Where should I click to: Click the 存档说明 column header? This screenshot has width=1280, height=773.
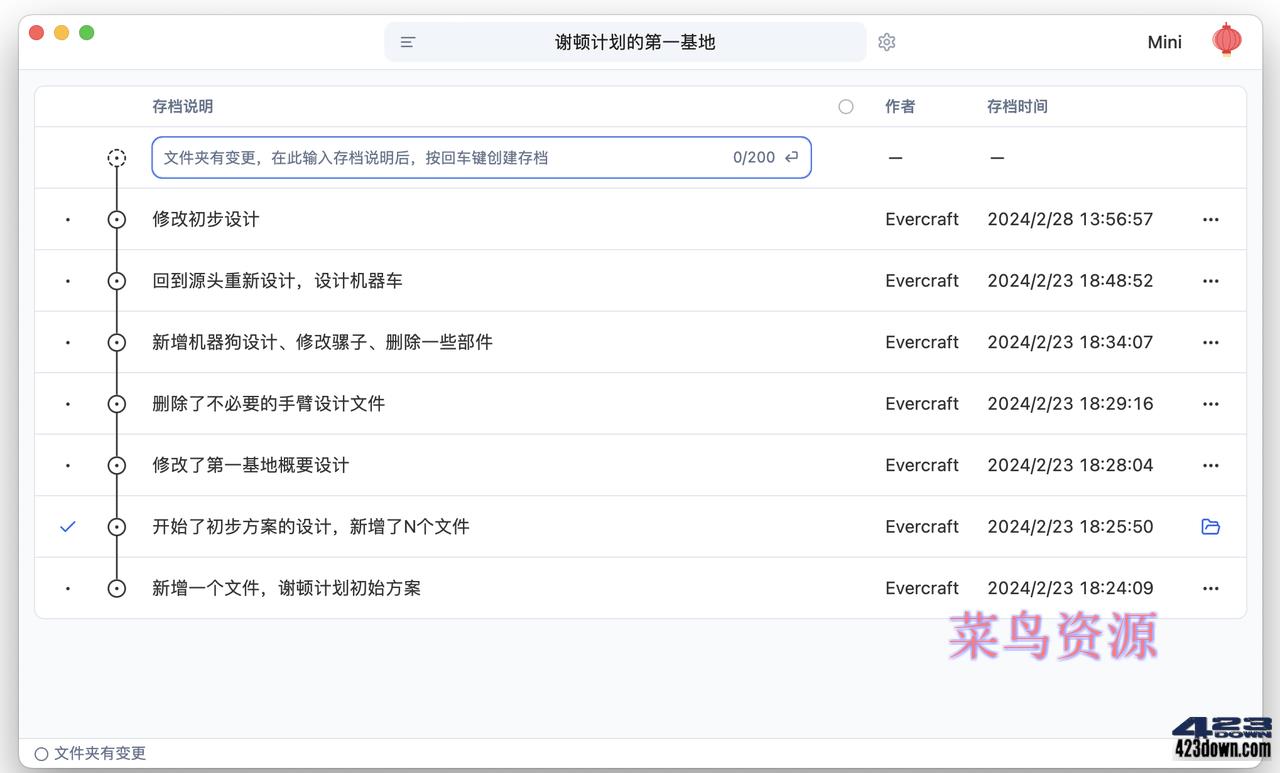click(x=183, y=106)
